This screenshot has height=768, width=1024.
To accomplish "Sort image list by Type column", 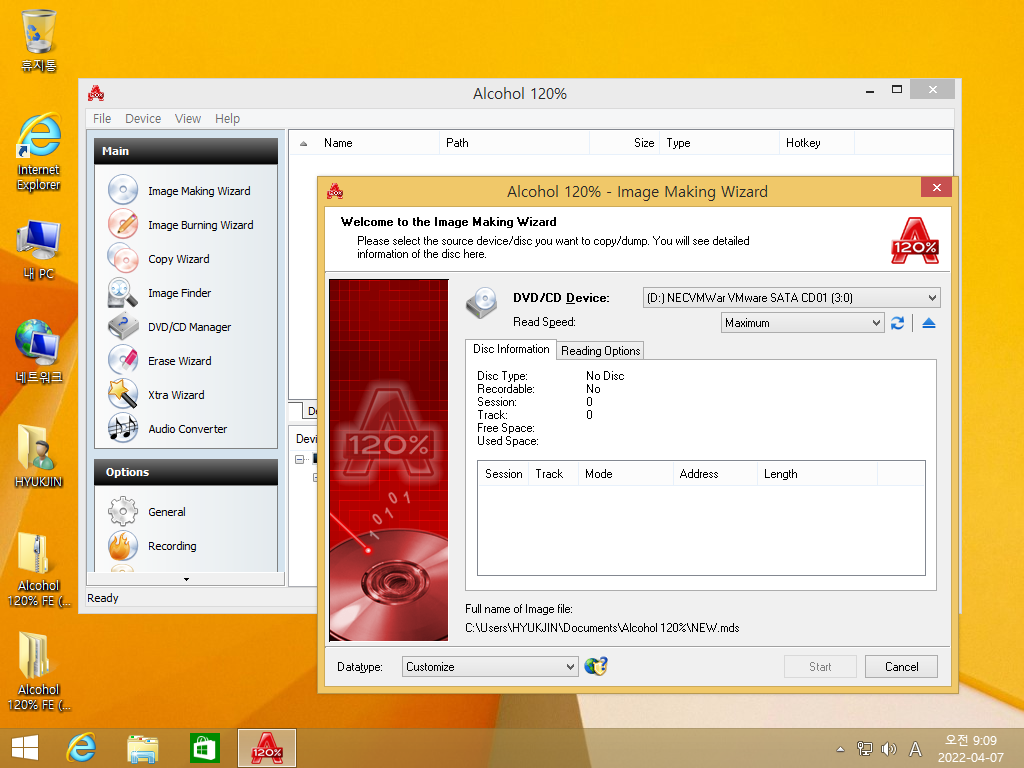I will pyautogui.click(x=720, y=143).
